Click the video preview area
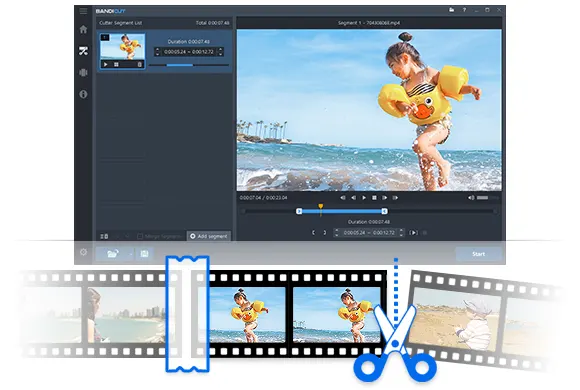Image resolution: width=580 pixels, height=390 pixels. (x=369, y=110)
